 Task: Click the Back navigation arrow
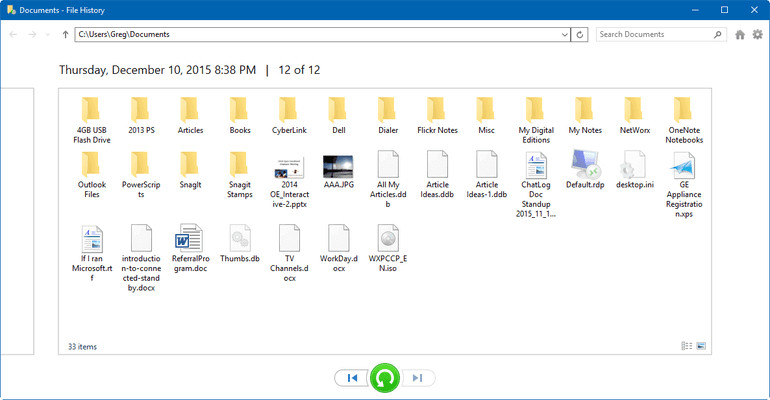pyautogui.click(x=13, y=34)
